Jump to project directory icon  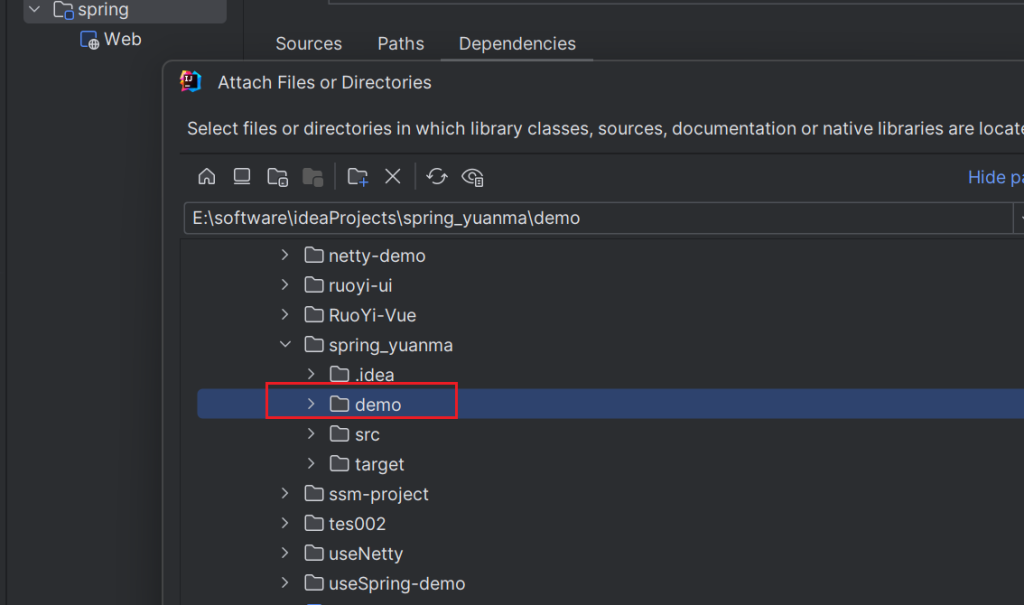277,177
